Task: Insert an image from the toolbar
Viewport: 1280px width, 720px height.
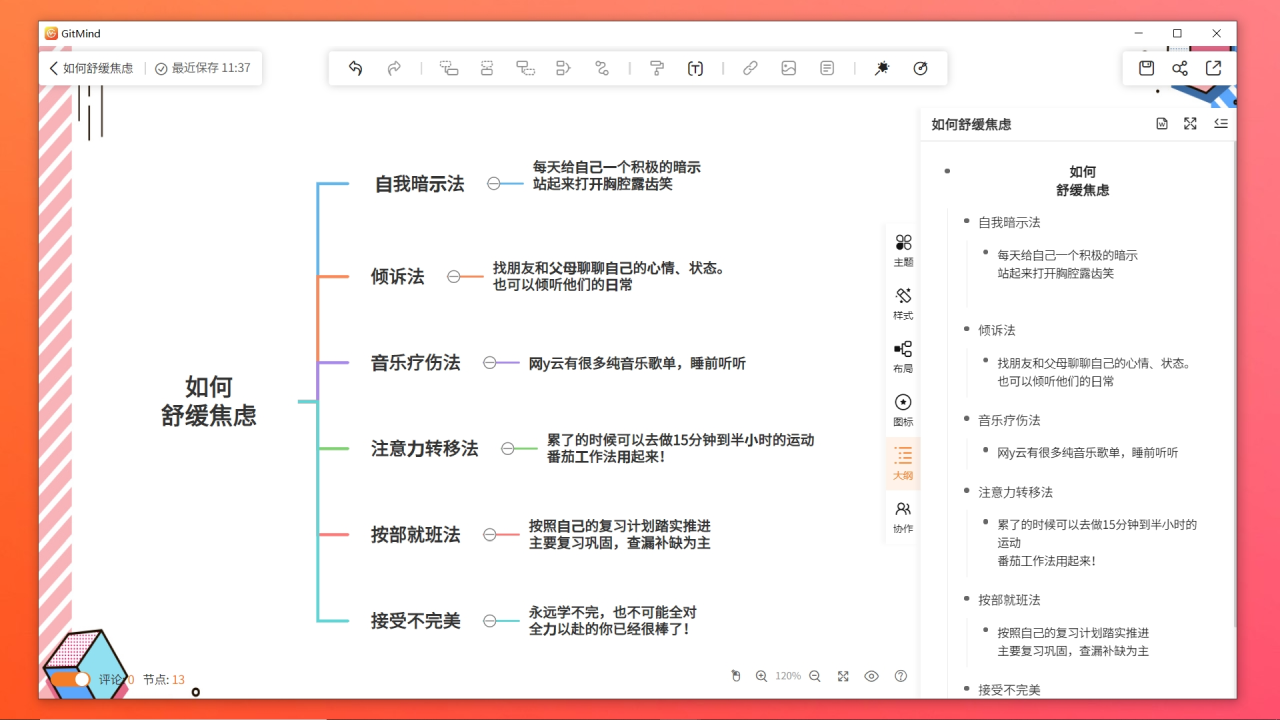Action: pos(789,68)
